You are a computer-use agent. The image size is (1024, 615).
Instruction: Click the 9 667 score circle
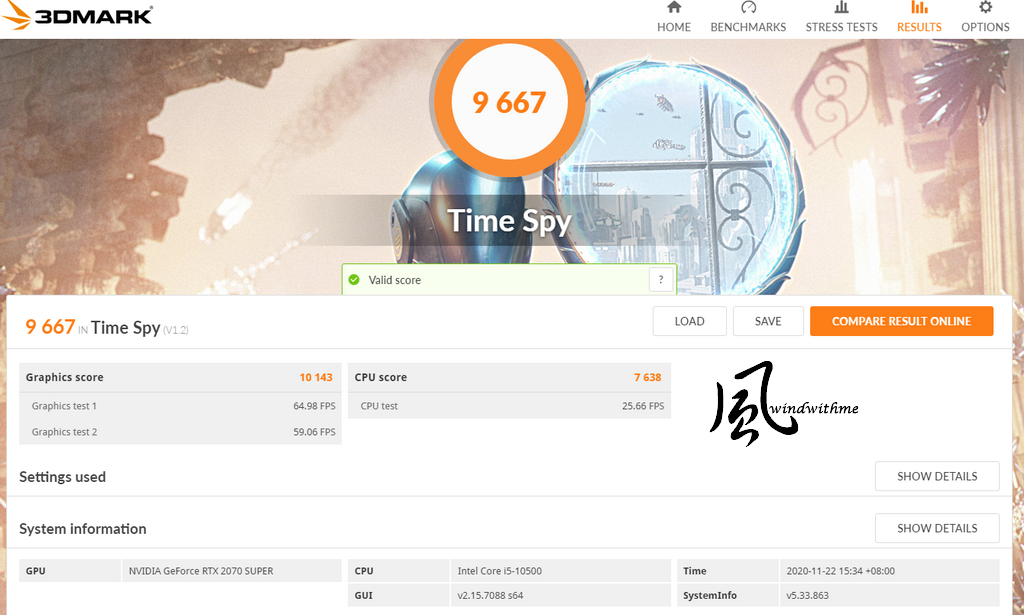(509, 102)
